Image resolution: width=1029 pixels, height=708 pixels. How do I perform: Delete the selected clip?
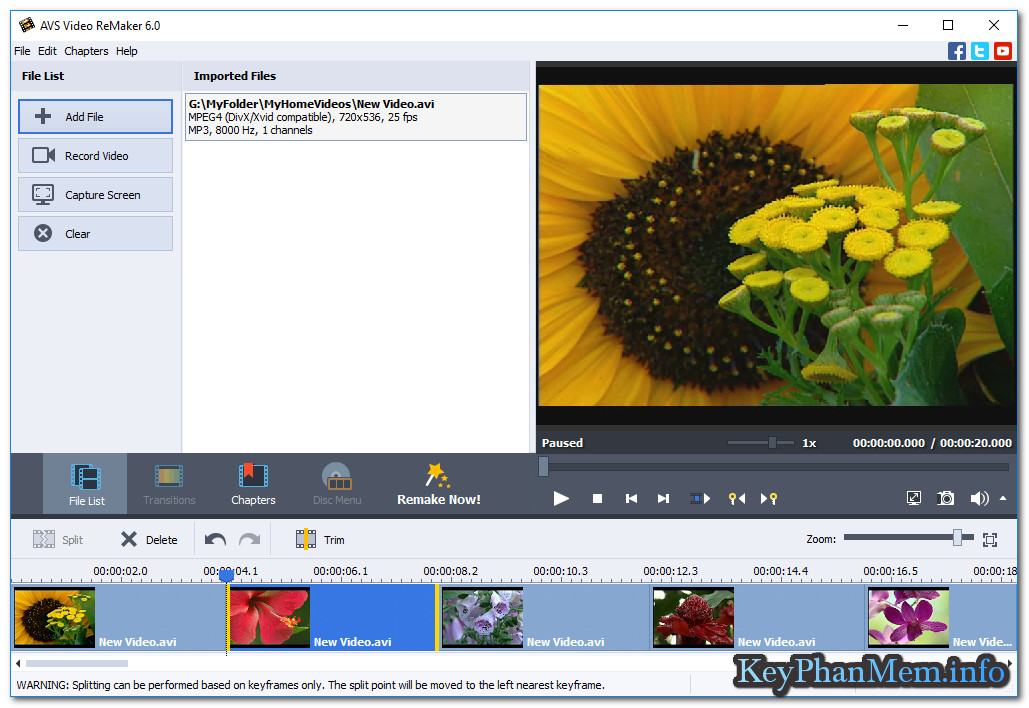click(149, 539)
